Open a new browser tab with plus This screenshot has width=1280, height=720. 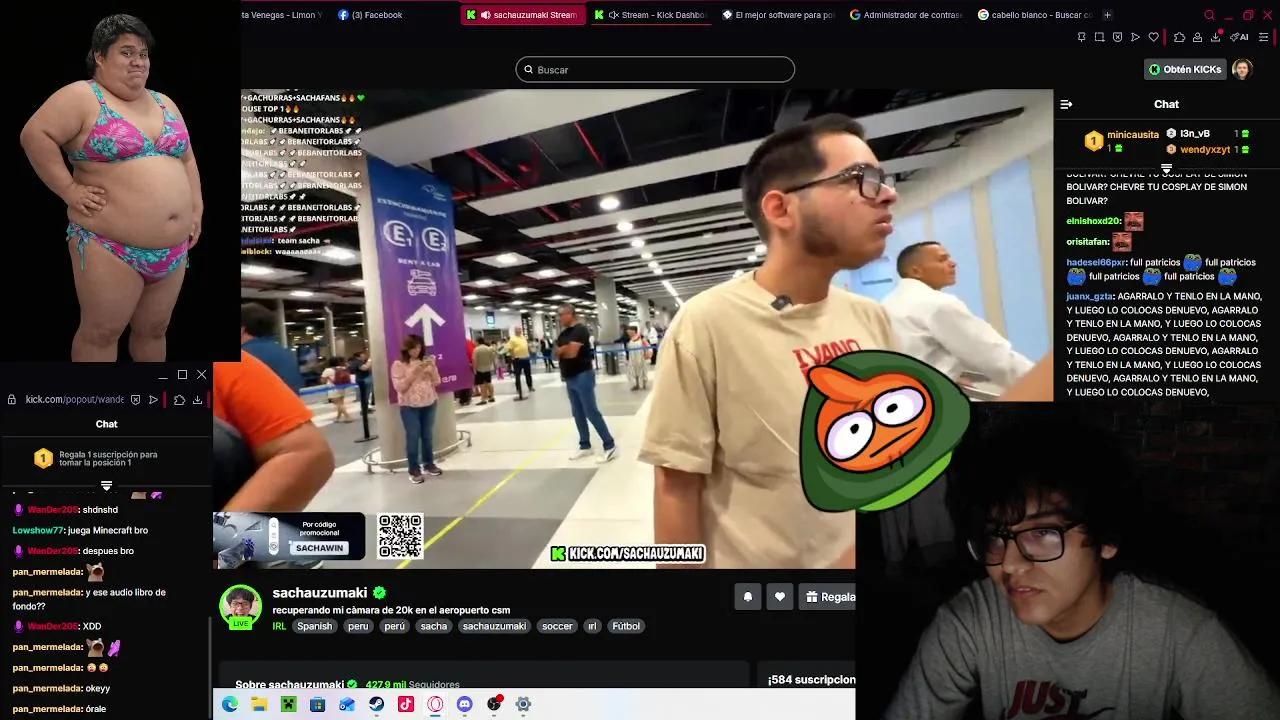pyautogui.click(x=1107, y=15)
